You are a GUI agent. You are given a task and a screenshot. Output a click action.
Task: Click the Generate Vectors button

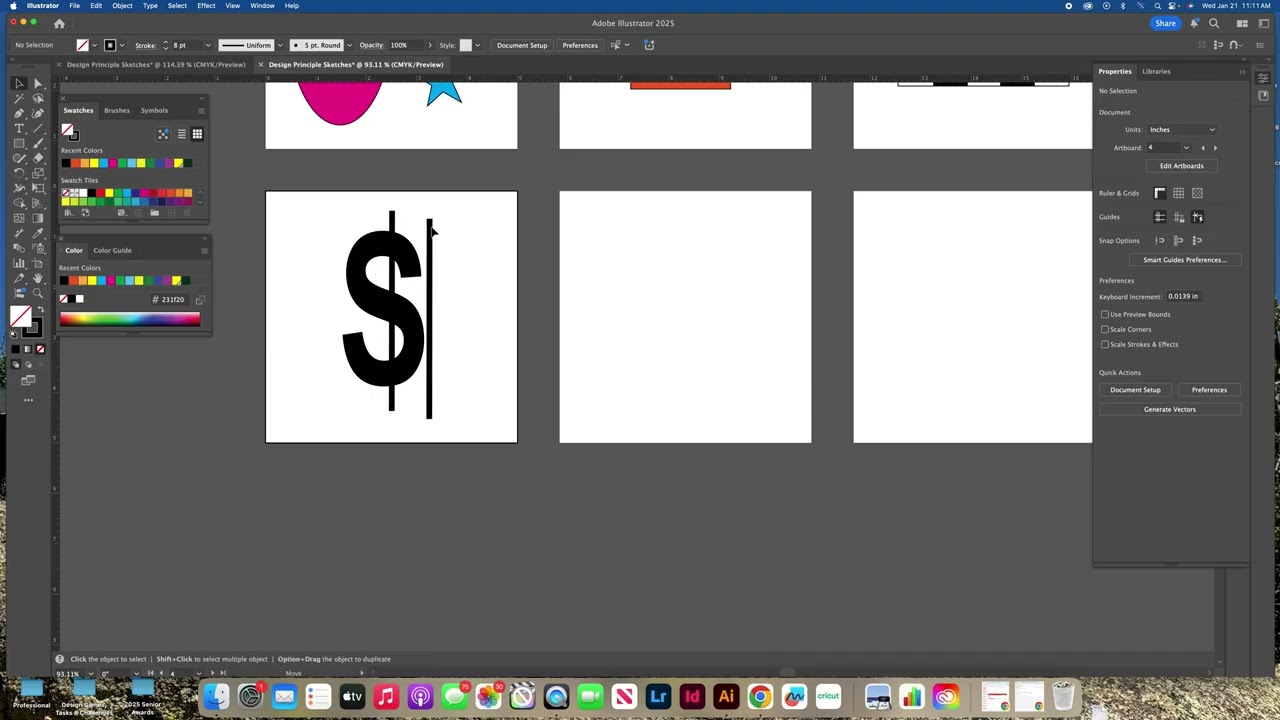pos(1169,409)
